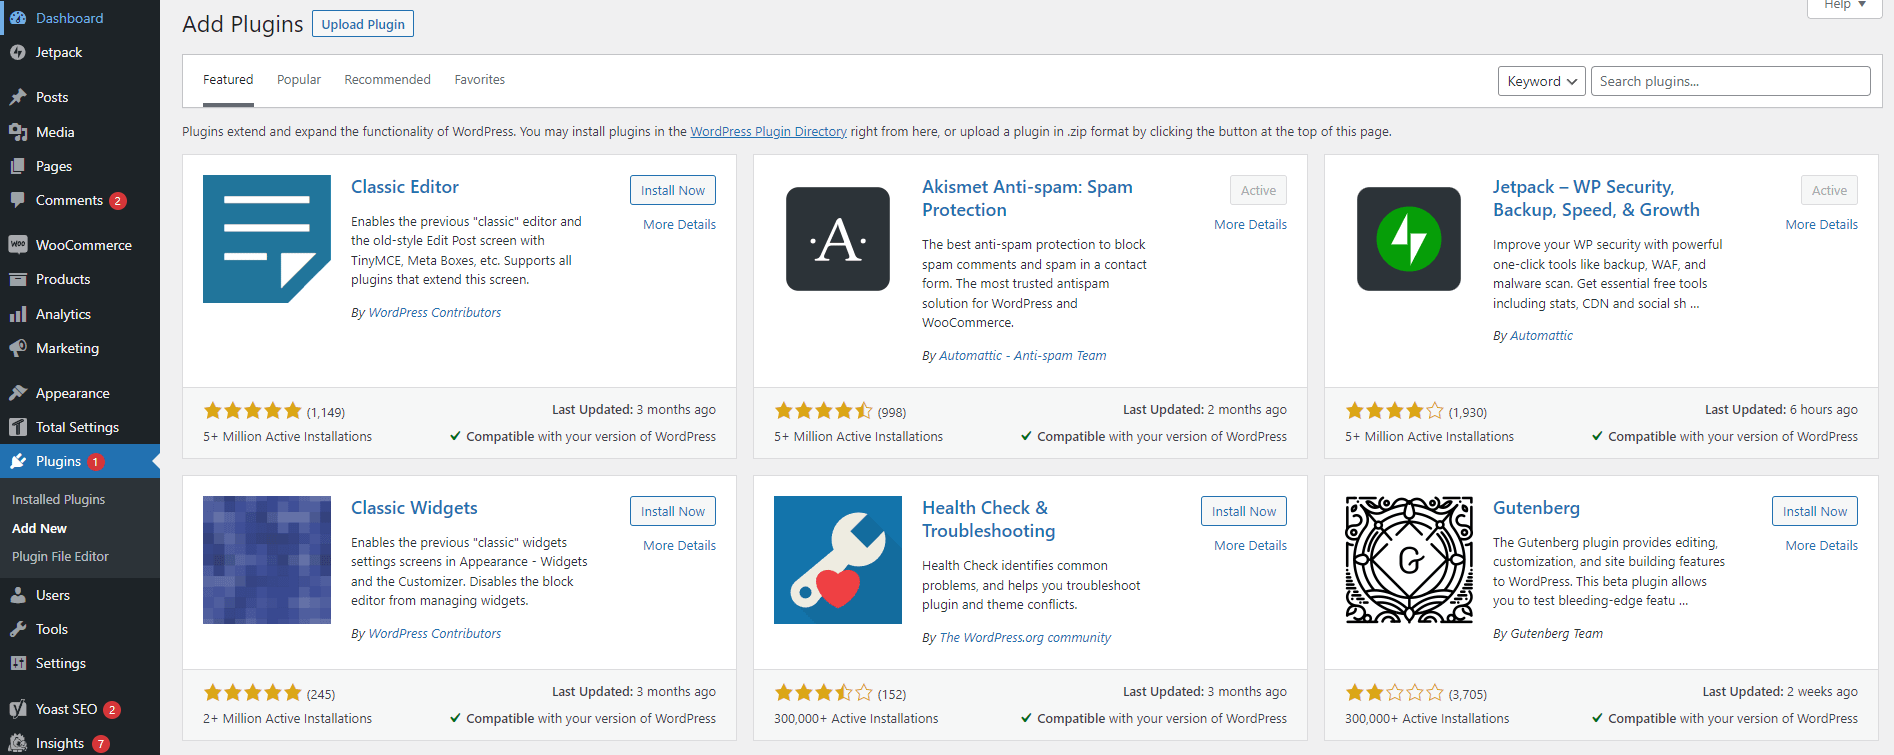Open the Automattic author link under Jetpack
1894x755 pixels.
1541,336
